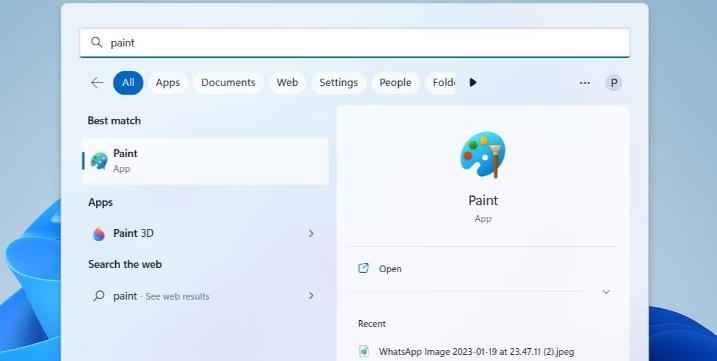Screen dimensions: 717x361
Task: Click the Paint 3D app icon
Action: [x=99, y=233]
